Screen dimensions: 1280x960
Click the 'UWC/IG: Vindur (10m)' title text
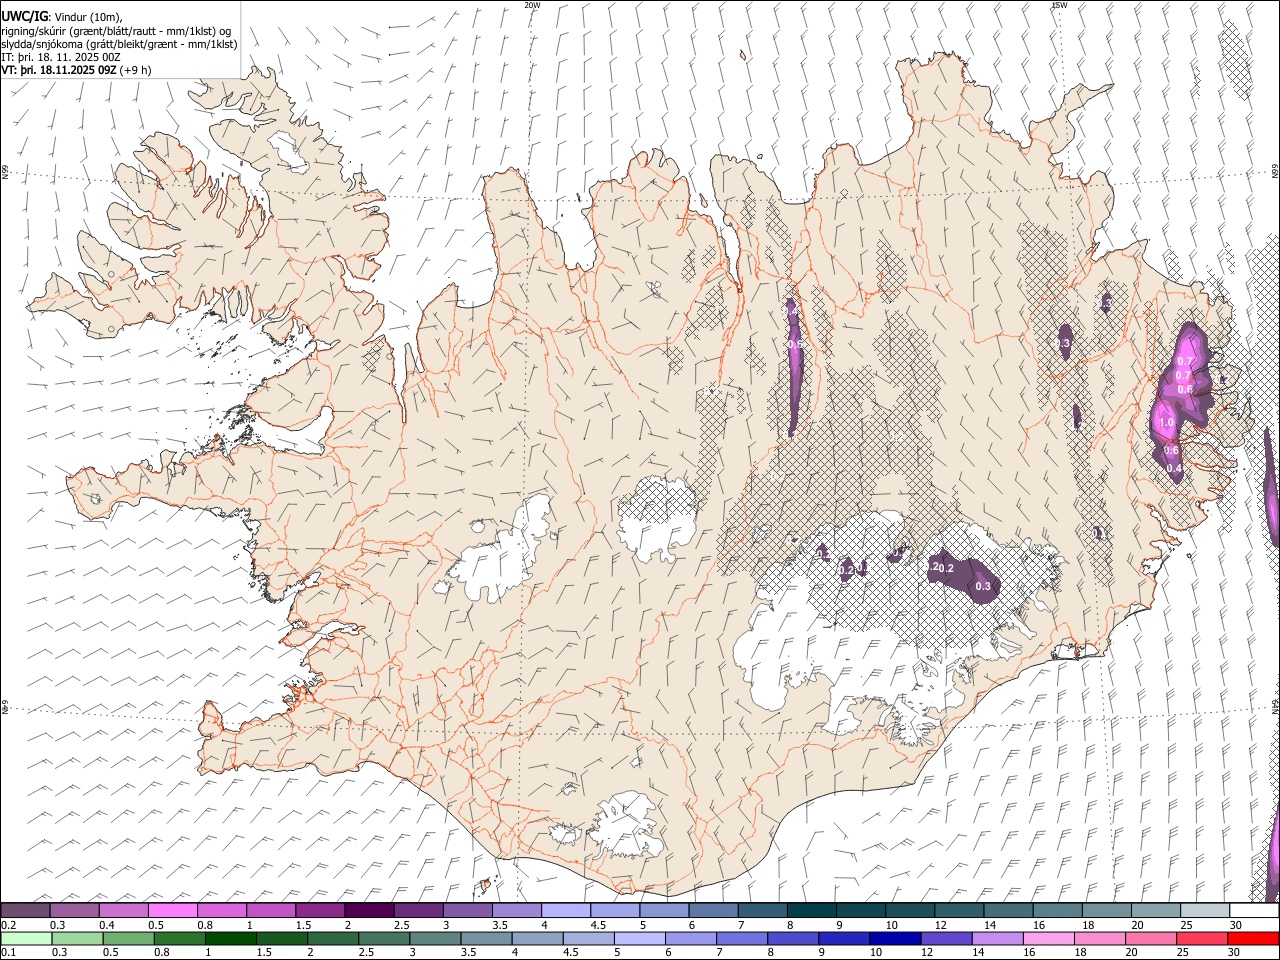[62, 17]
